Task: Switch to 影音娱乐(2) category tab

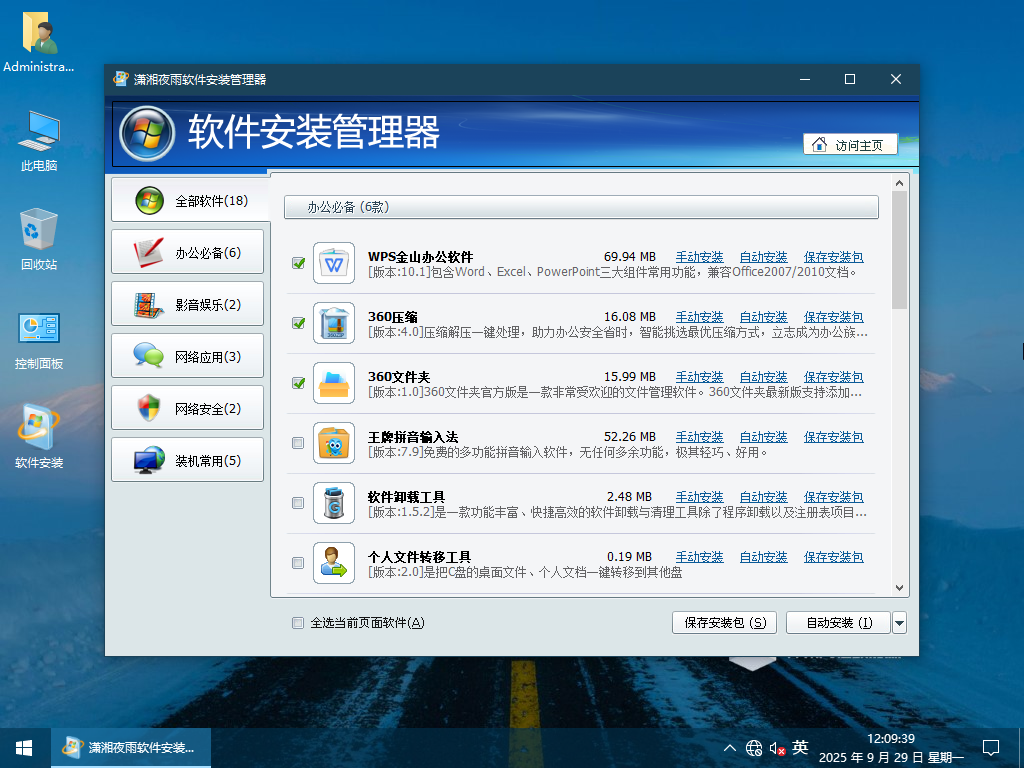Action: click(188, 304)
